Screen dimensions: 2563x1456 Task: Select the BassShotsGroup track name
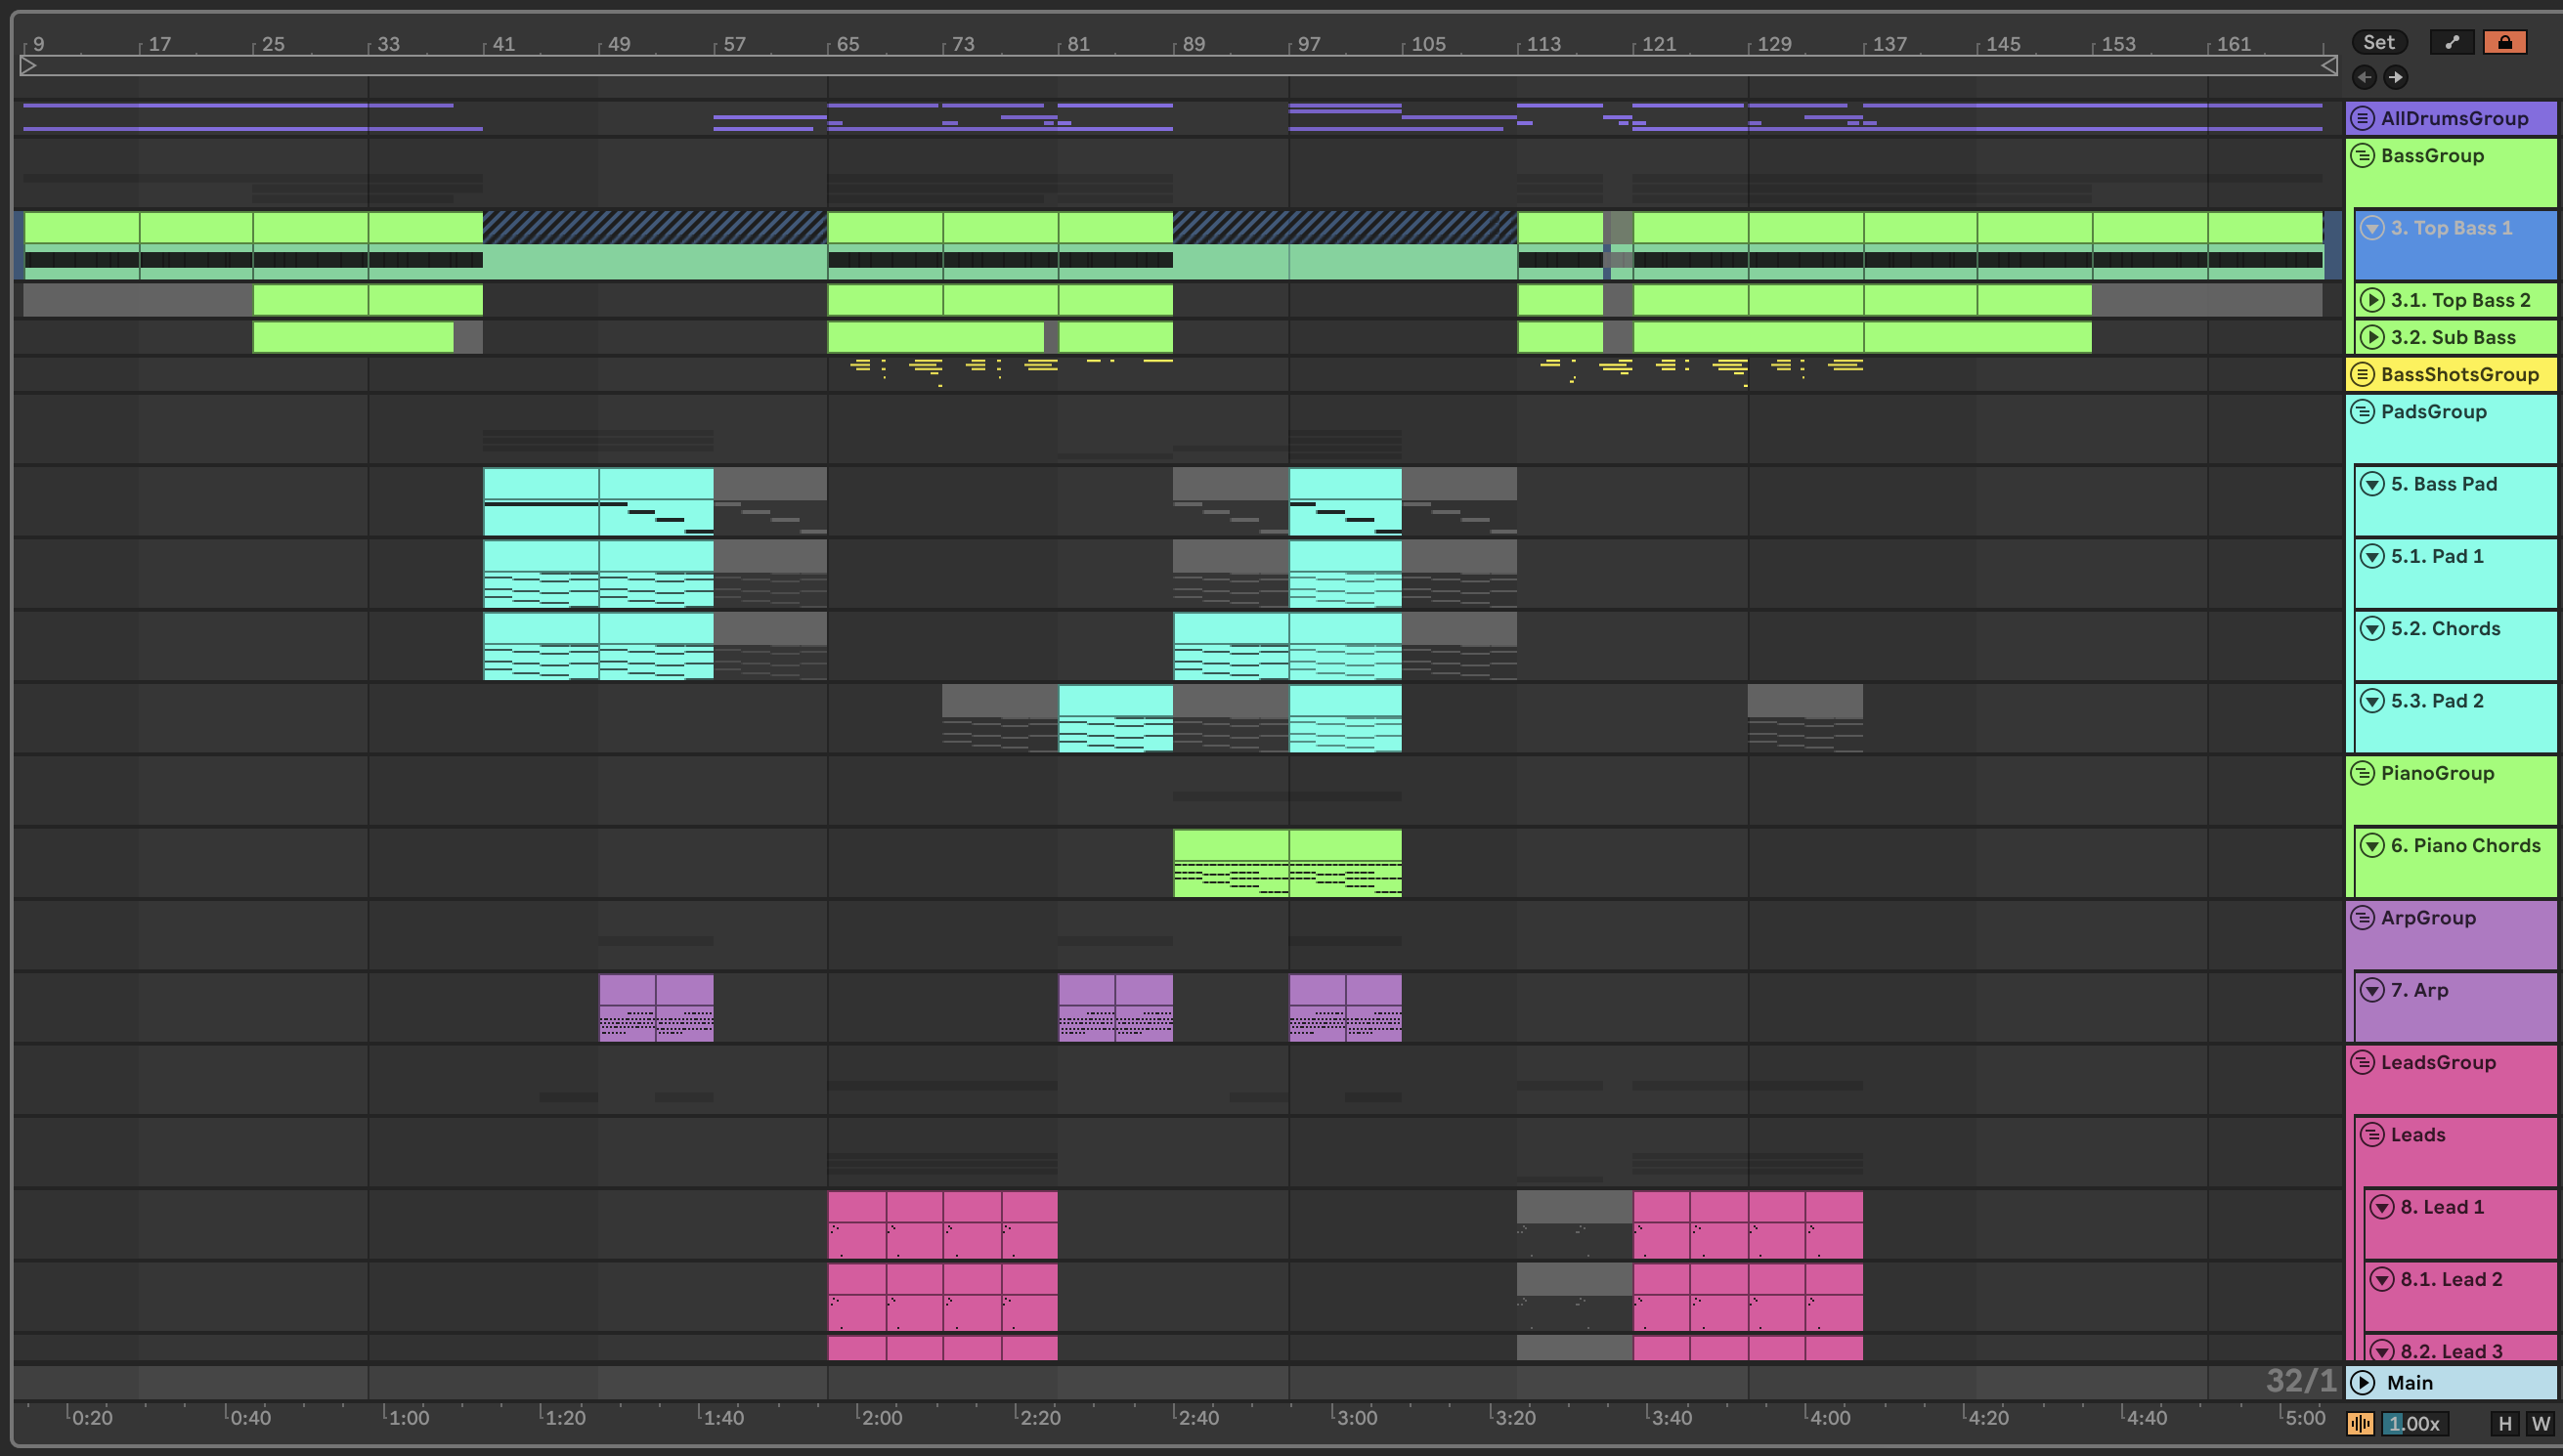2459,374
